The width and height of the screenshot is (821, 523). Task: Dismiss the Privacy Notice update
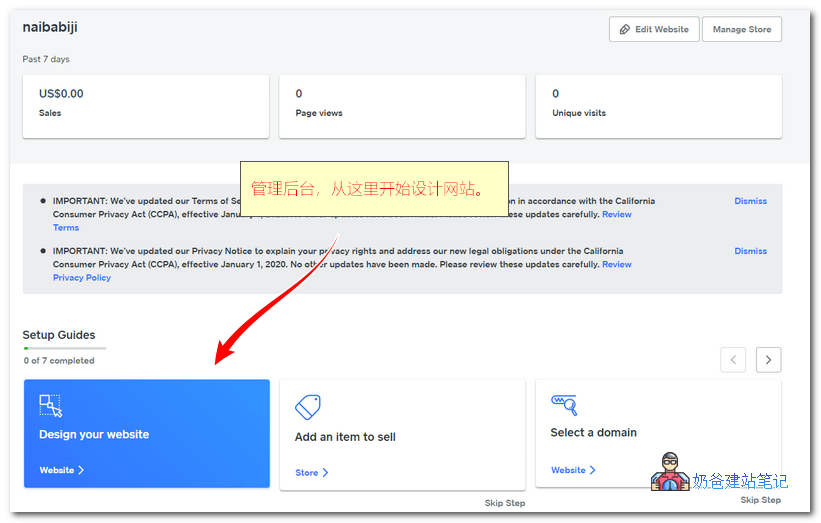click(x=750, y=251)
